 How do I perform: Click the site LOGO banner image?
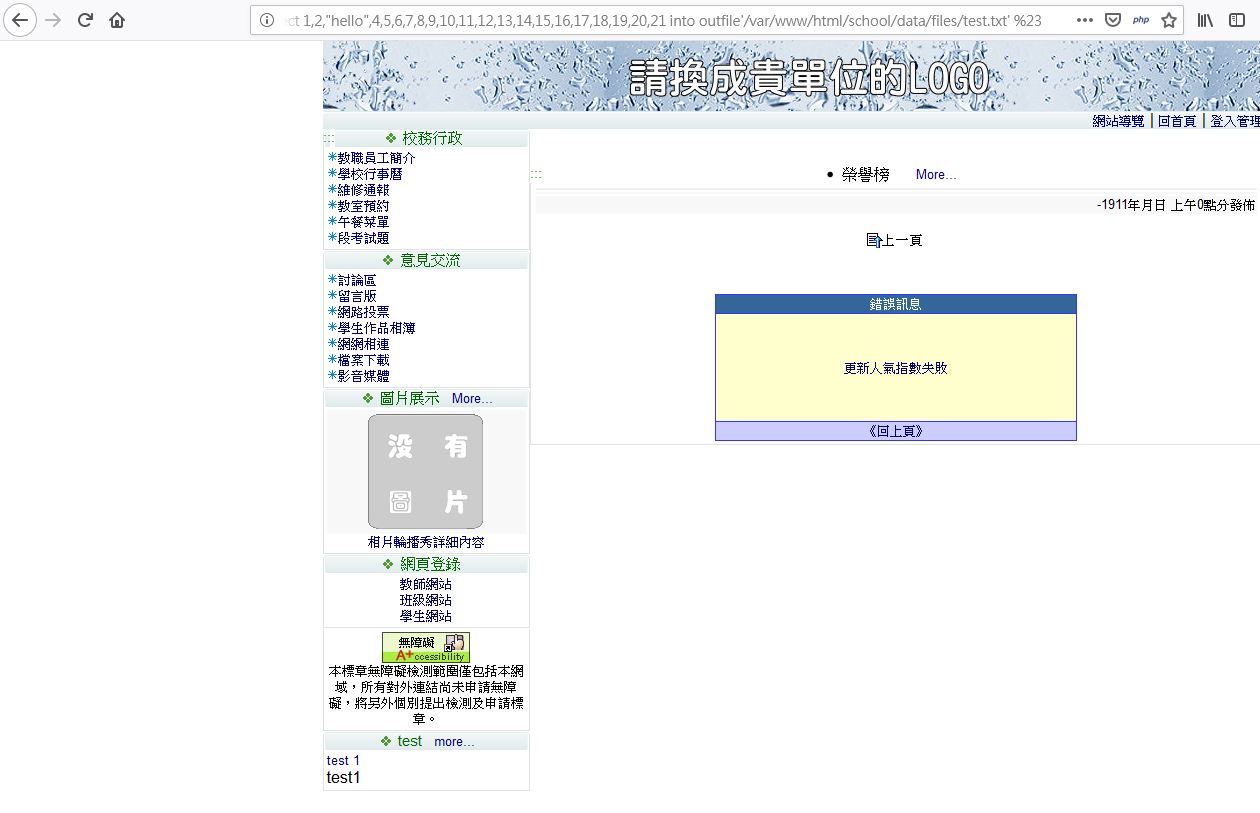click(x=791, y=76)
